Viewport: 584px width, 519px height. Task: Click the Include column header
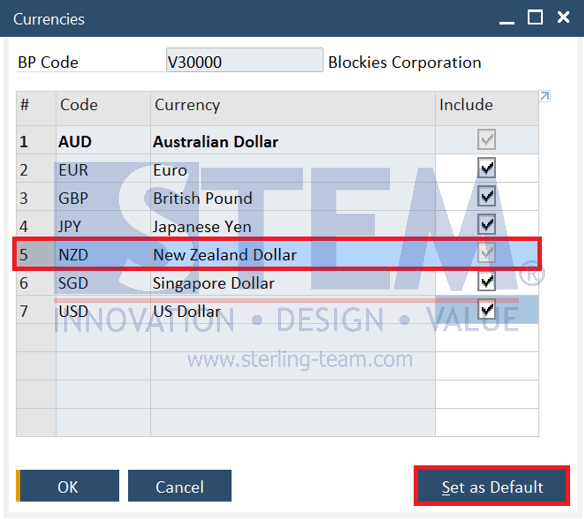pyautogui.click(x=487, y=108)
